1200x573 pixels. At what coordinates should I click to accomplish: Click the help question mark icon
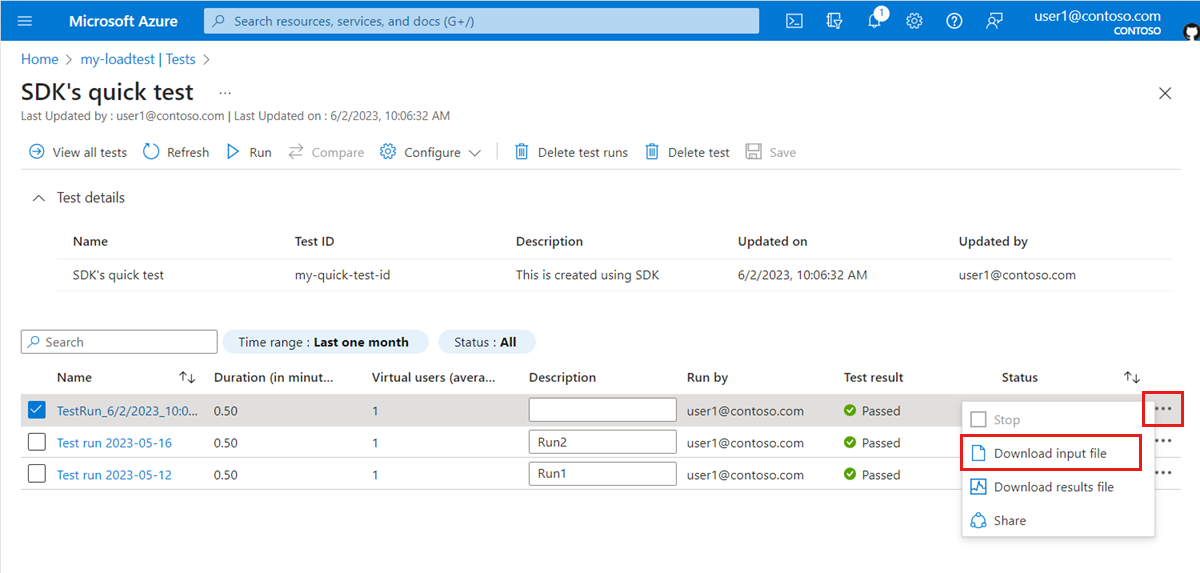click(954, 21)
